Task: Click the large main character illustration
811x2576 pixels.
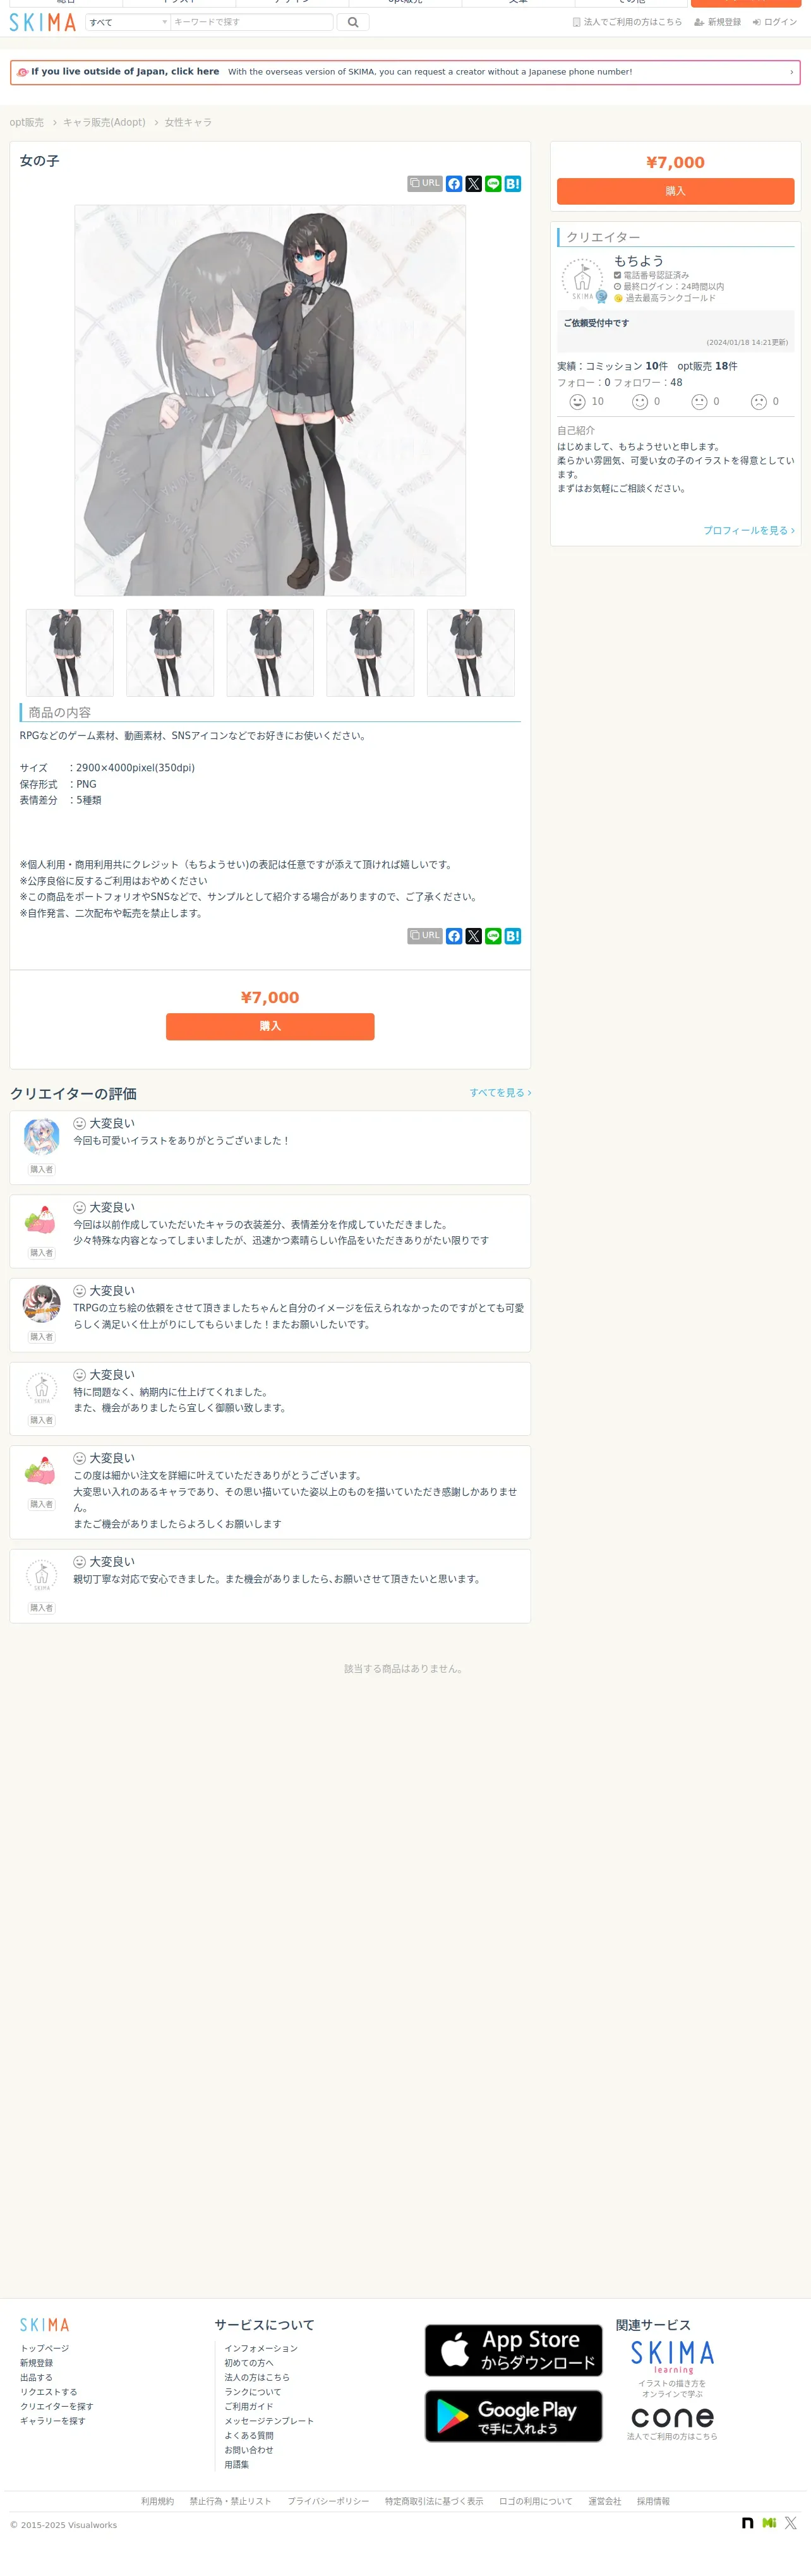Action: click(x=270, y=400)
